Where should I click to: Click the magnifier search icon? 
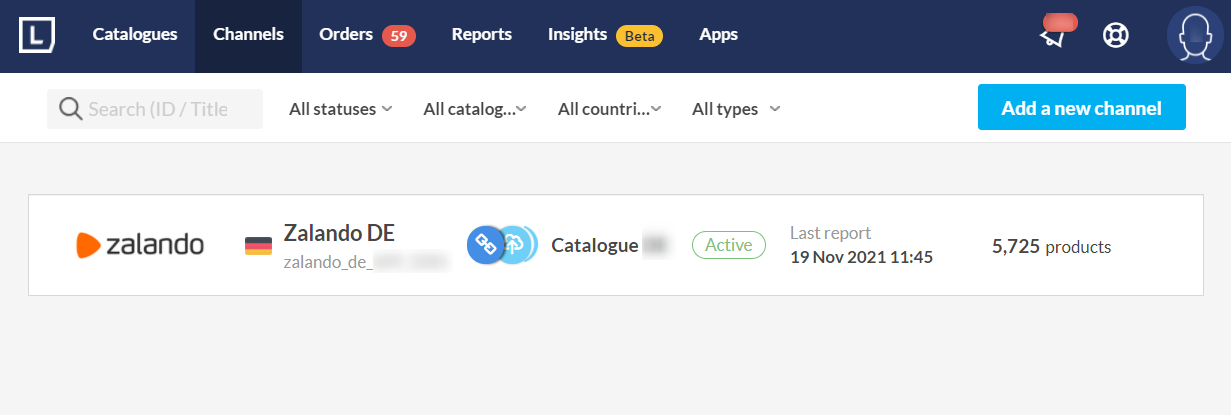(x=70, y=109)
